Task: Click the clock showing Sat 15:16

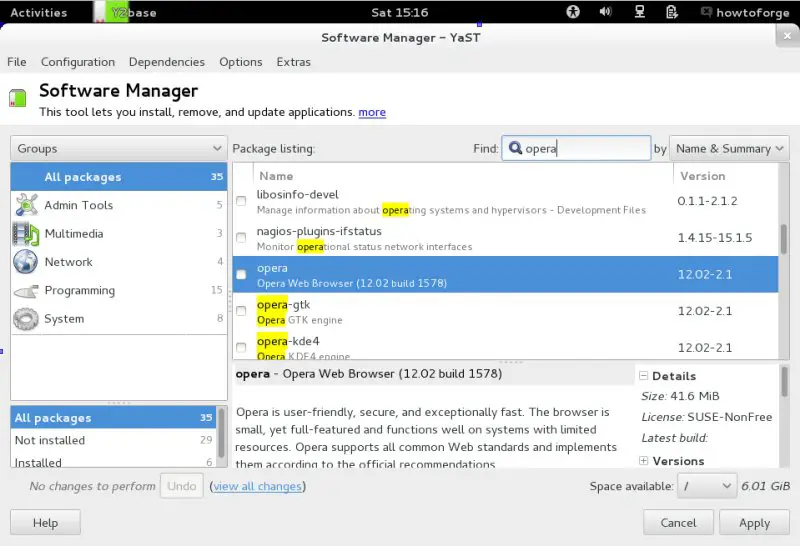Action: pyautogui.click(x=399, y=12)
